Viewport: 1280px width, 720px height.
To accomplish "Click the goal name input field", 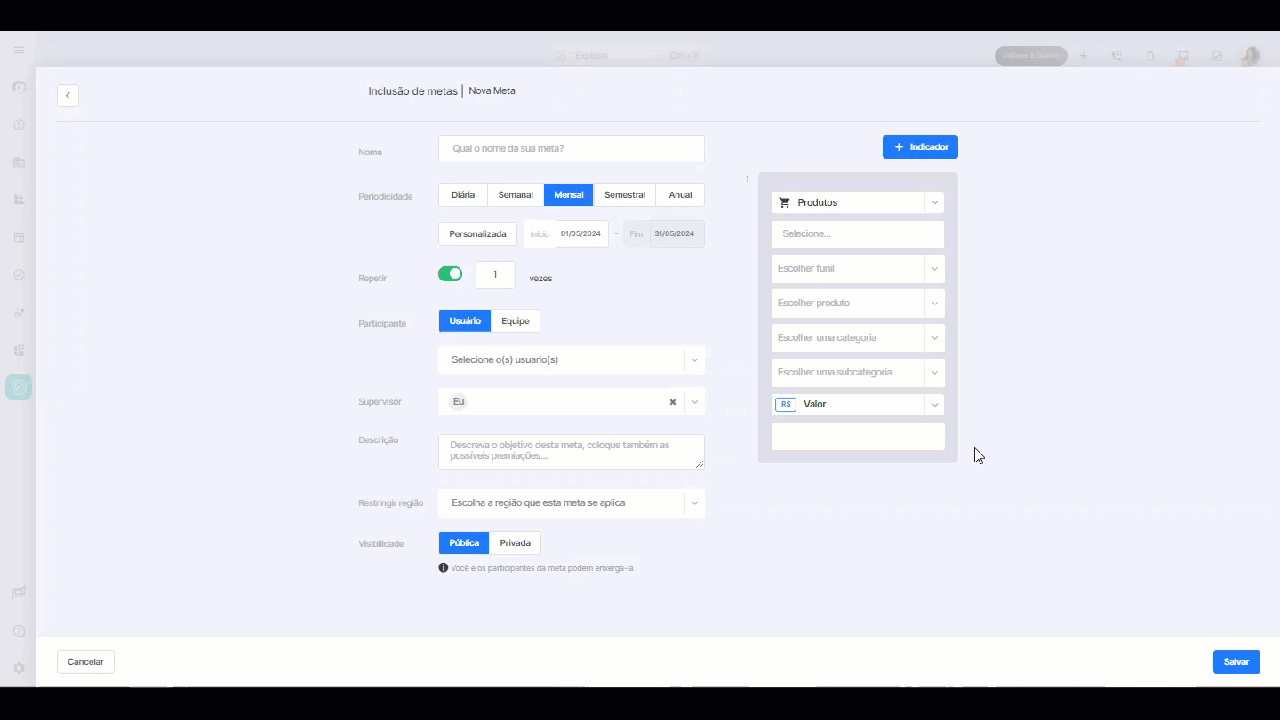I will point(571,149).
